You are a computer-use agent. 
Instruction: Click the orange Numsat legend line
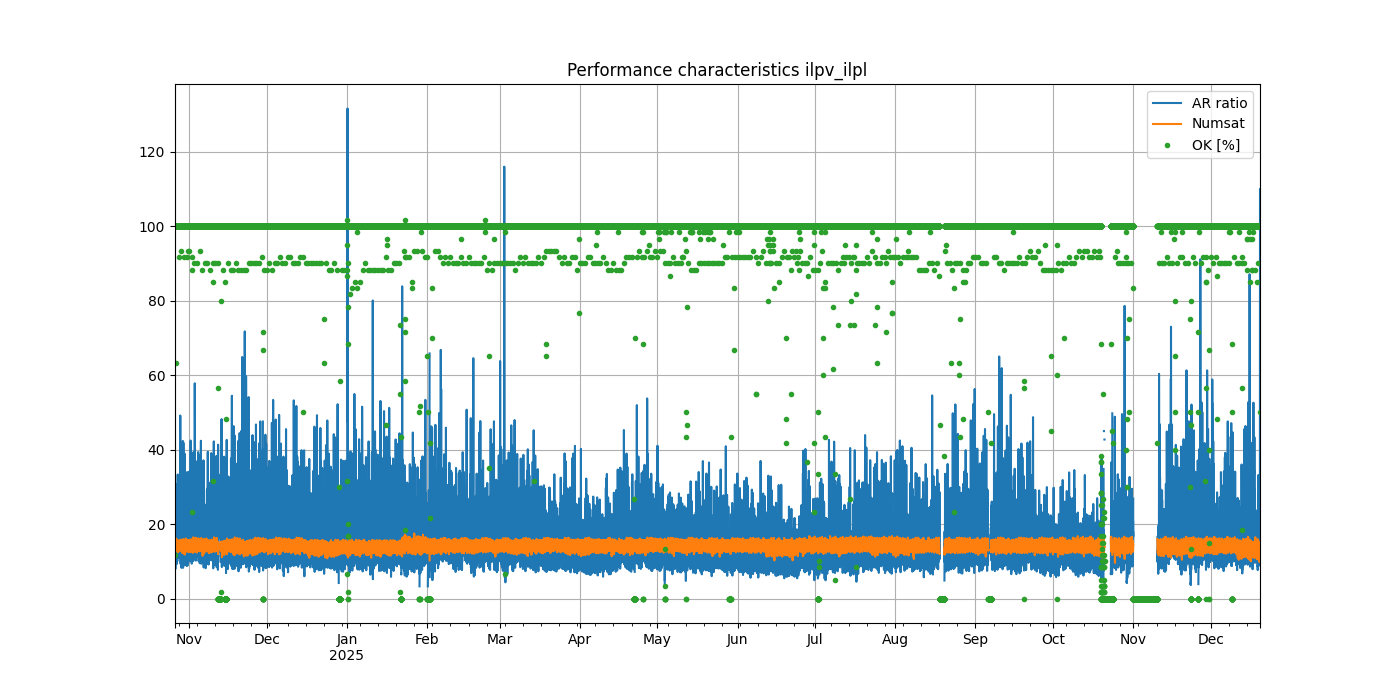click(x=1167, y=124)
